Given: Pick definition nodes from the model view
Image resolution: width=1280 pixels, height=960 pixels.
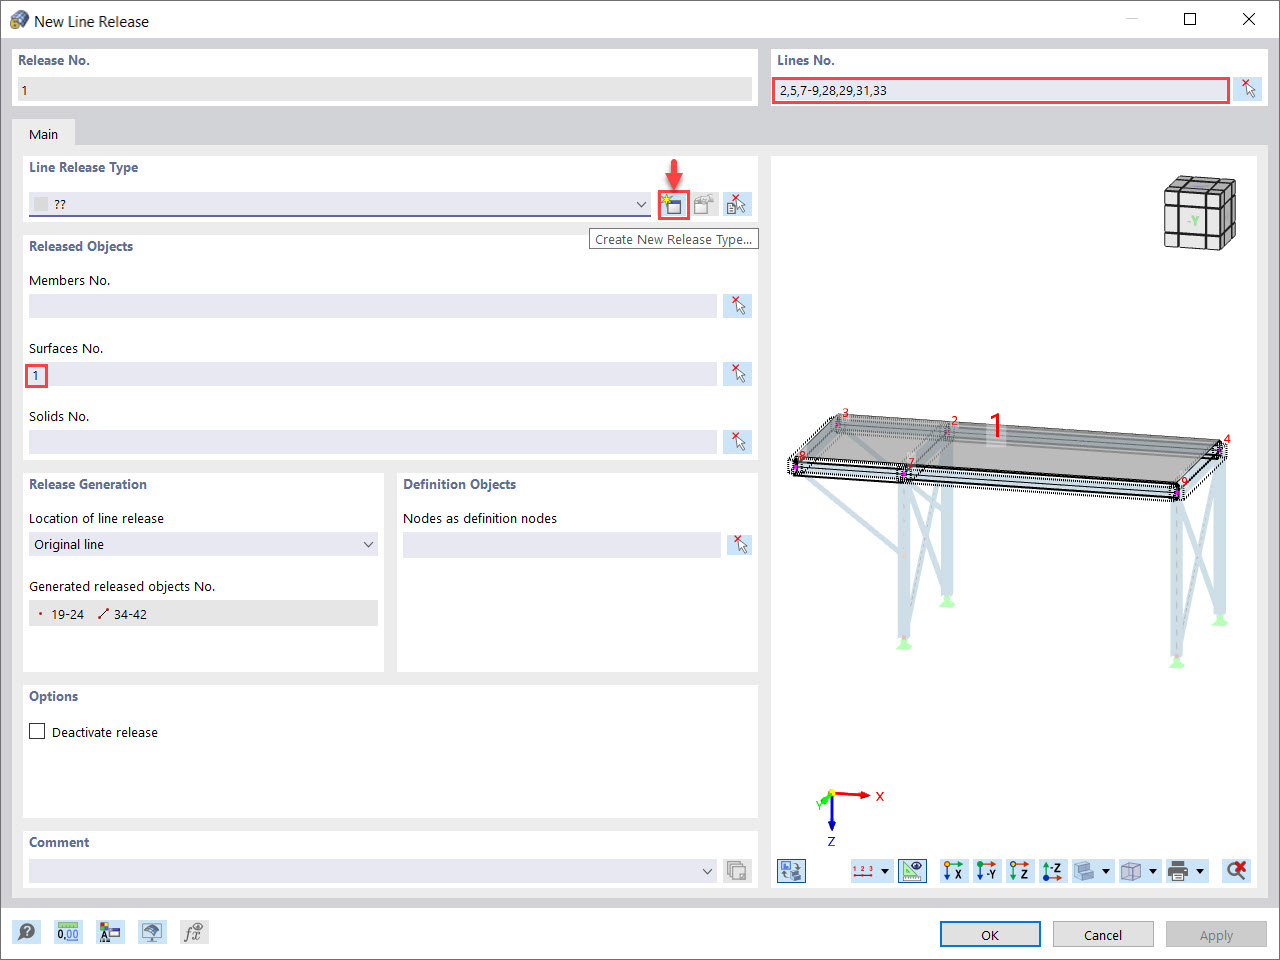Looking at the screenshot, I should pos(739,544).
